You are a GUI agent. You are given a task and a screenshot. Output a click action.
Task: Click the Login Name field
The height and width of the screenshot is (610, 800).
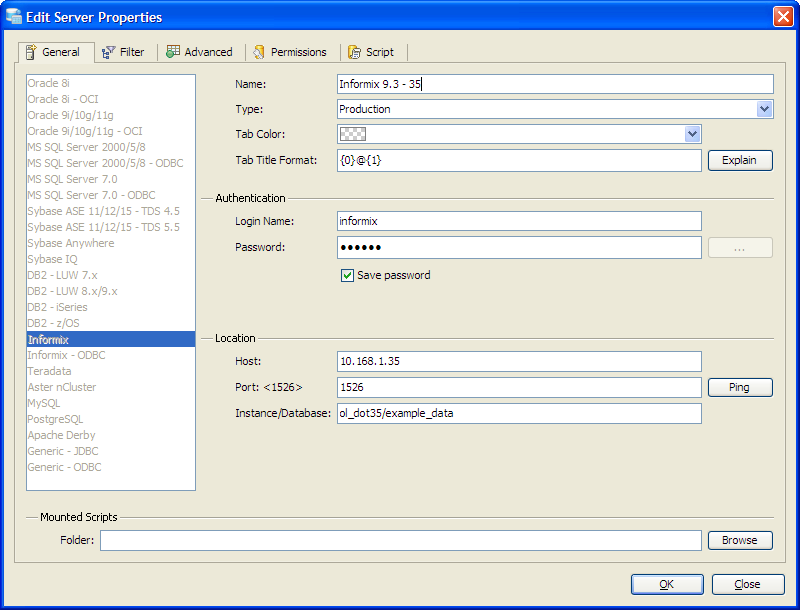tap(519, 221)
